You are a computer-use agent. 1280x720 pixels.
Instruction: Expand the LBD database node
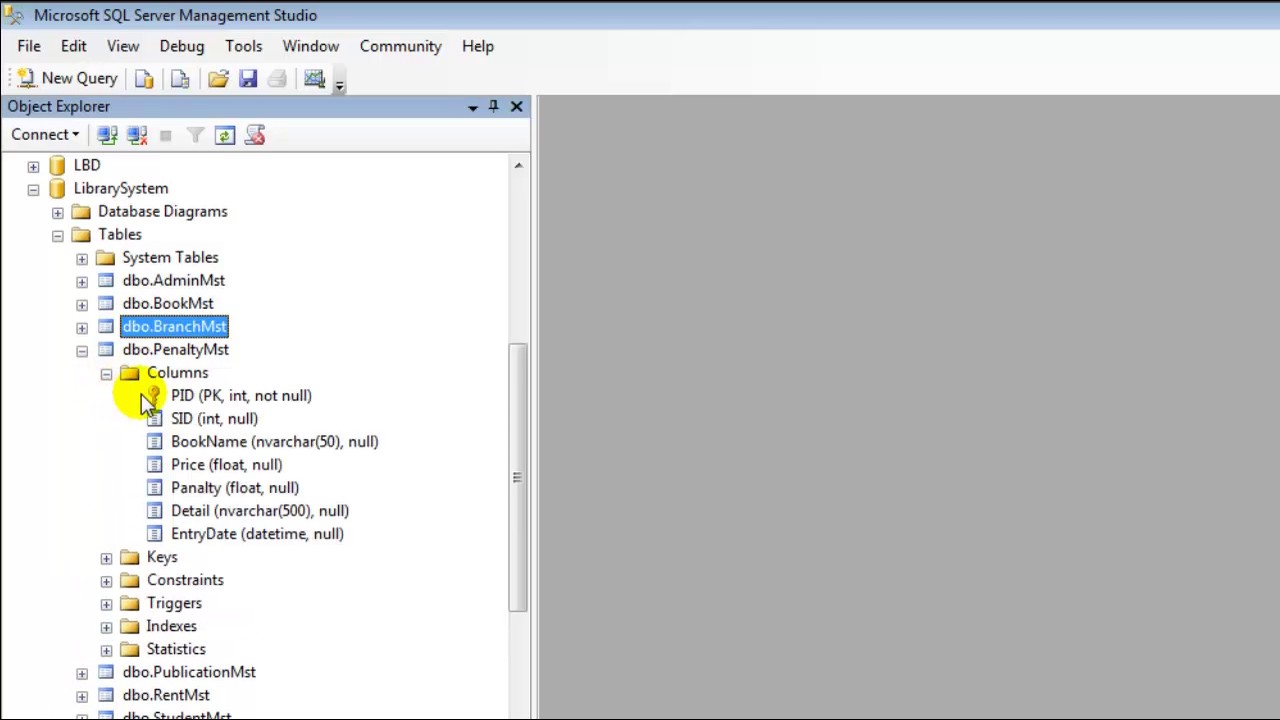click(x=33, y=166)
